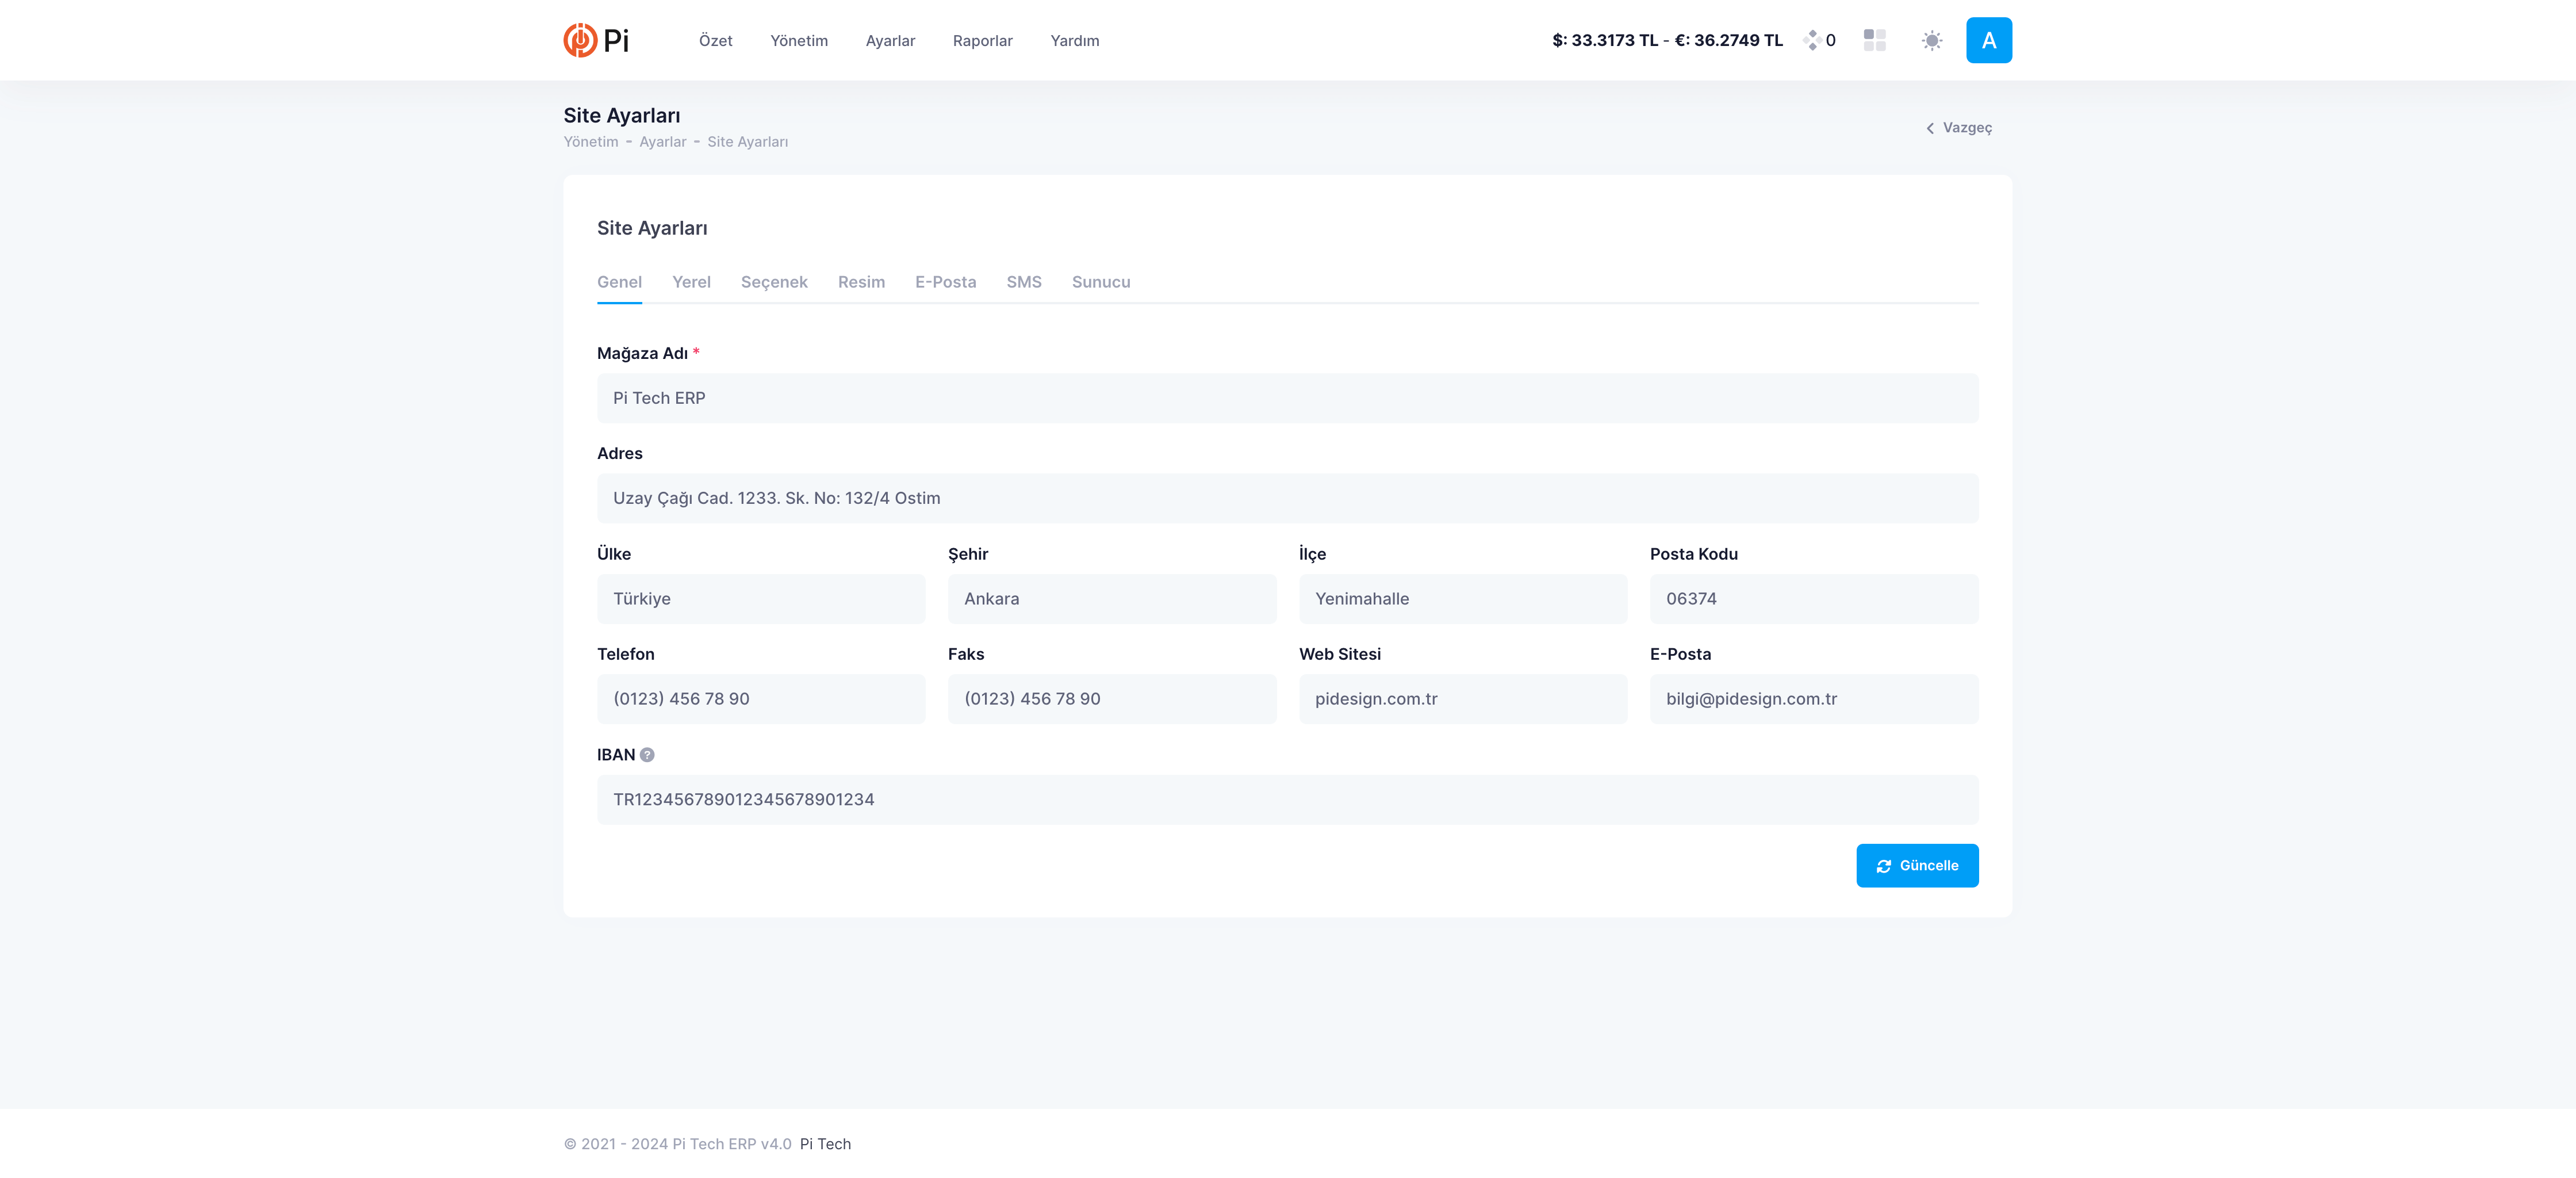2576x1178 pixels.
Task: Click the IBAN help question icon
Action: [647, 755]
